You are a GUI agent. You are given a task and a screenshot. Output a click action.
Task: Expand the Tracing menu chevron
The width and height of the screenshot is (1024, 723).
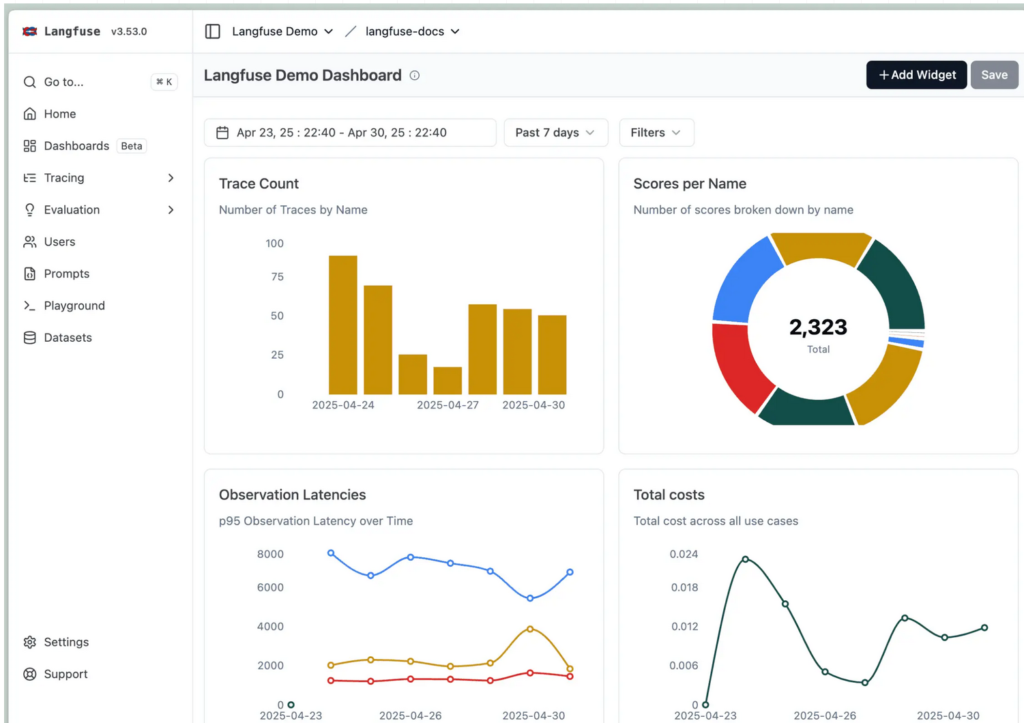[170, 178]
